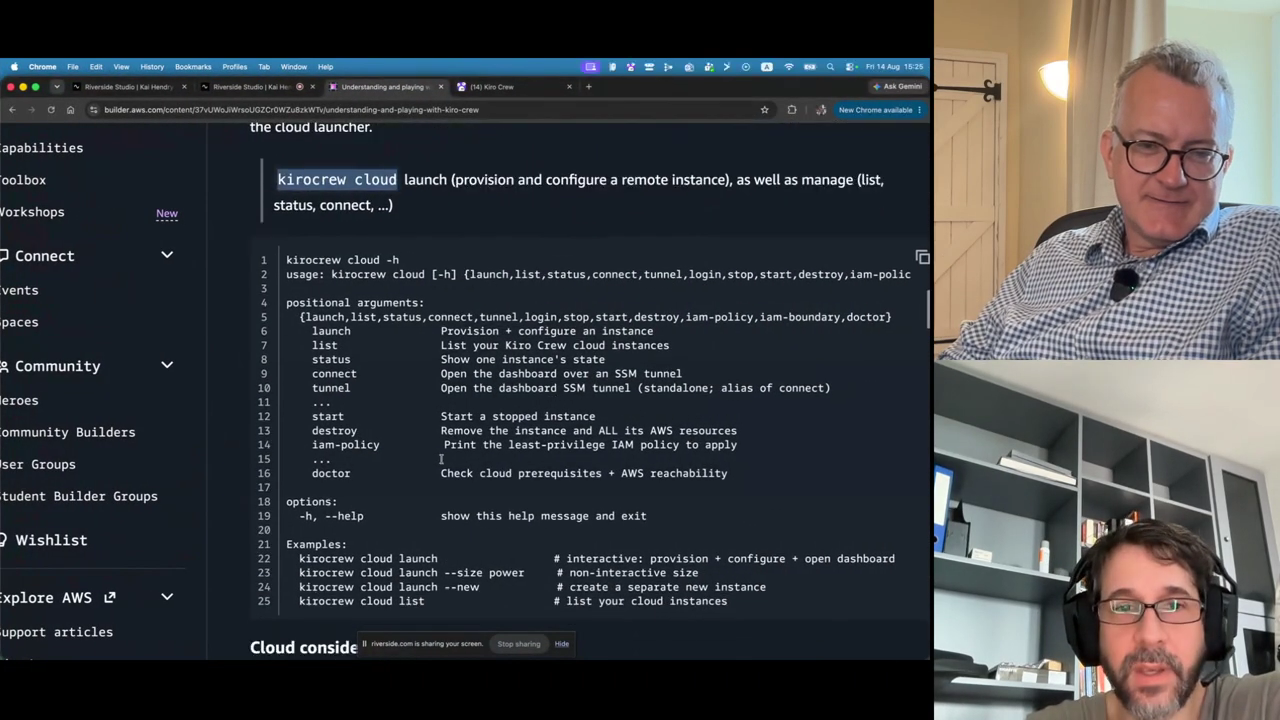Close the Understanding and playing tab
1280x720 pixels.
pos(440,87)
